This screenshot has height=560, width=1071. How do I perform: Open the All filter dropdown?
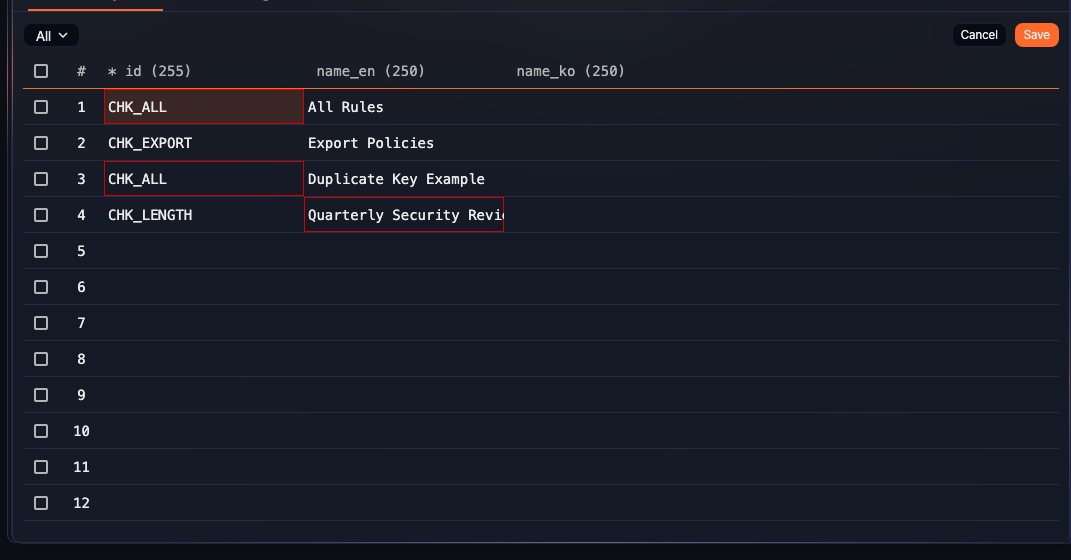point(51,36)
